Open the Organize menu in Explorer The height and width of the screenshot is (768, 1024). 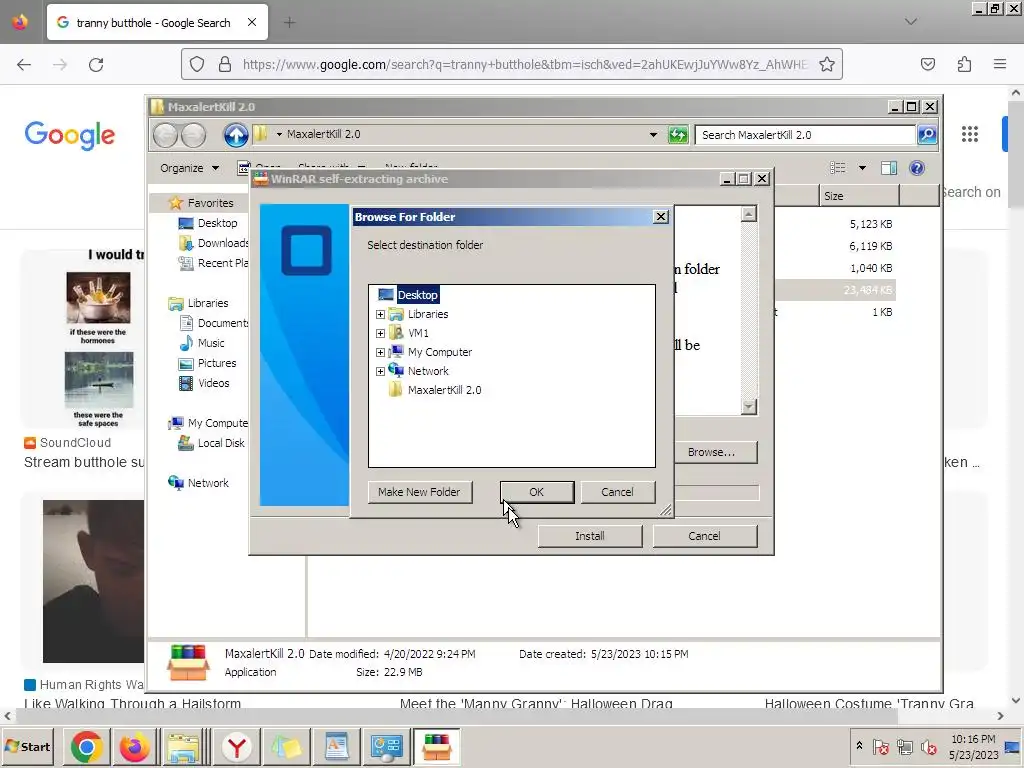click(189, 168)
